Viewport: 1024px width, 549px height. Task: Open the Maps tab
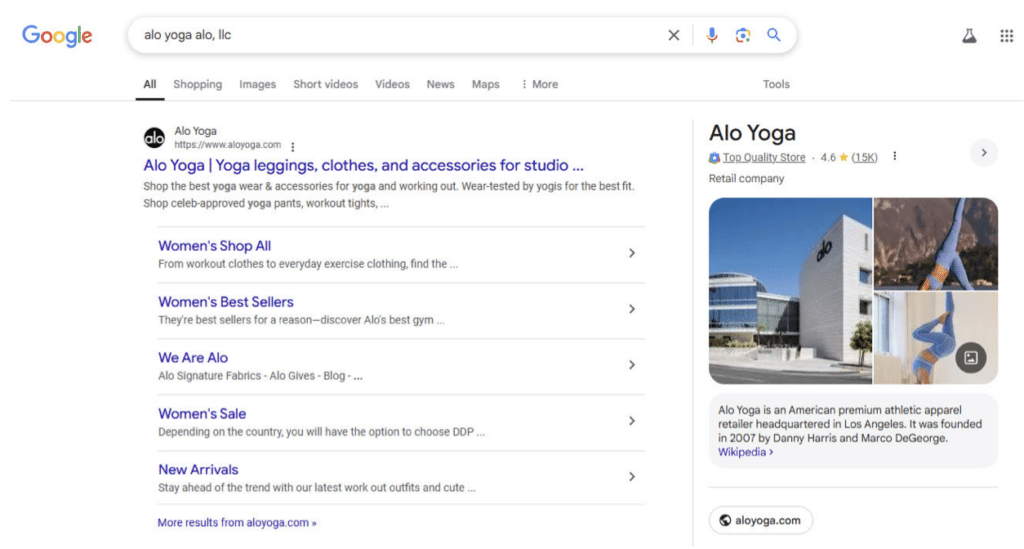tap(485, 84)
